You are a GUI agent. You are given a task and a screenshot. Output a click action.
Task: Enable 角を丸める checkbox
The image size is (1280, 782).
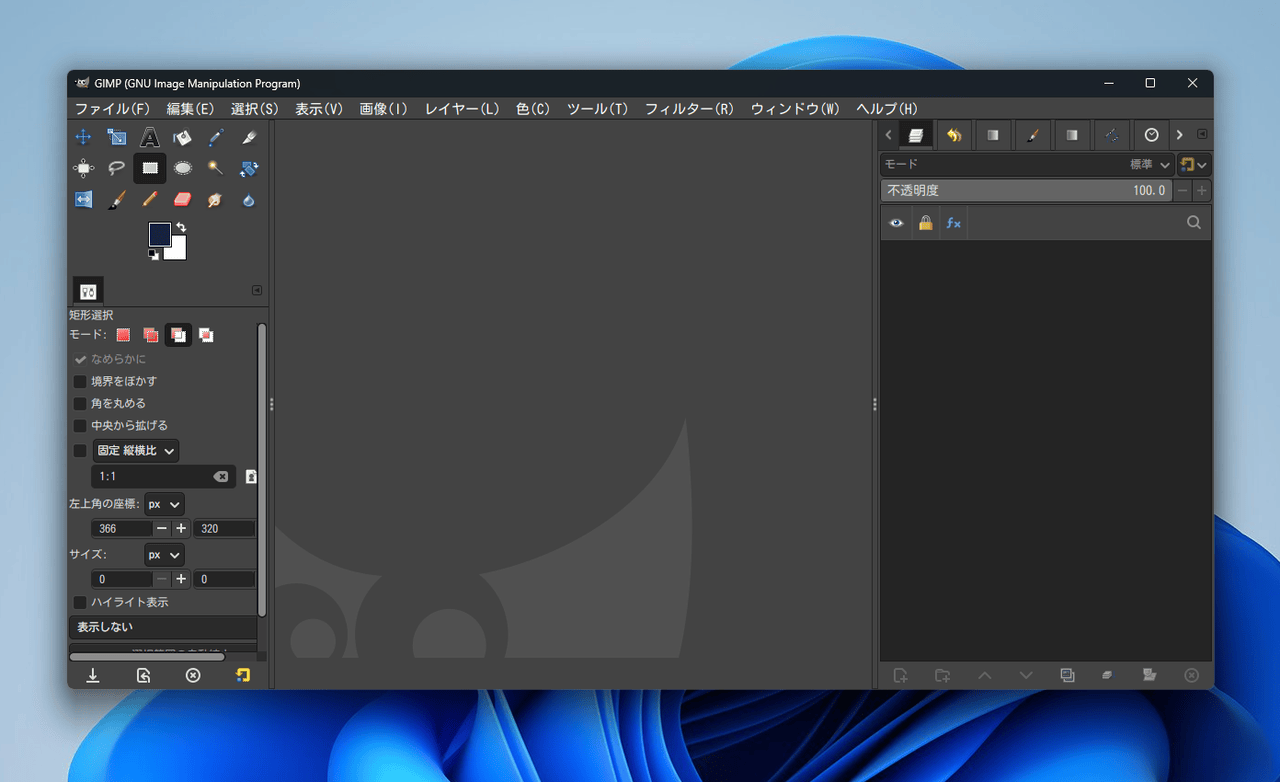coord(80,403)
